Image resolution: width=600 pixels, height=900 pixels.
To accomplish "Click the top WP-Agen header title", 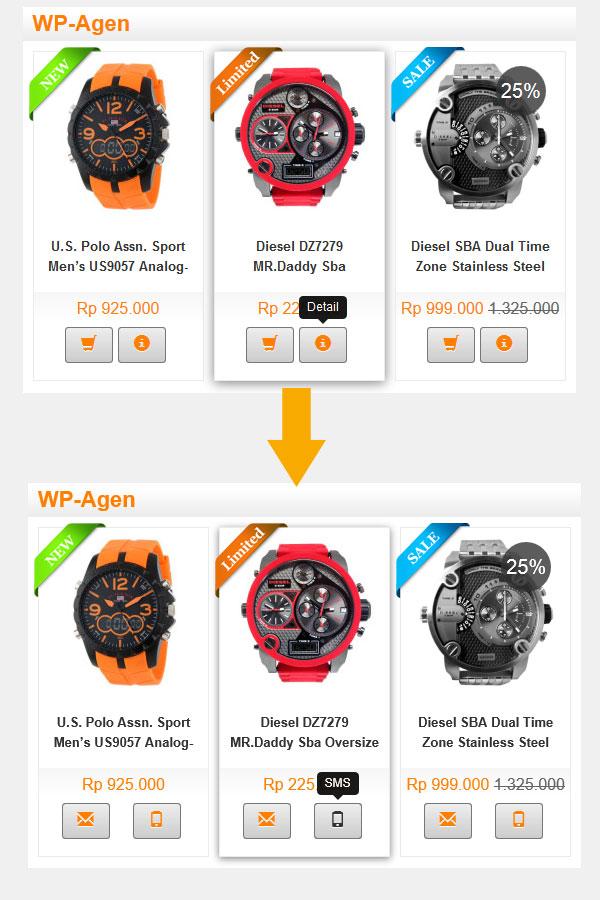I will tap(81, 24).
